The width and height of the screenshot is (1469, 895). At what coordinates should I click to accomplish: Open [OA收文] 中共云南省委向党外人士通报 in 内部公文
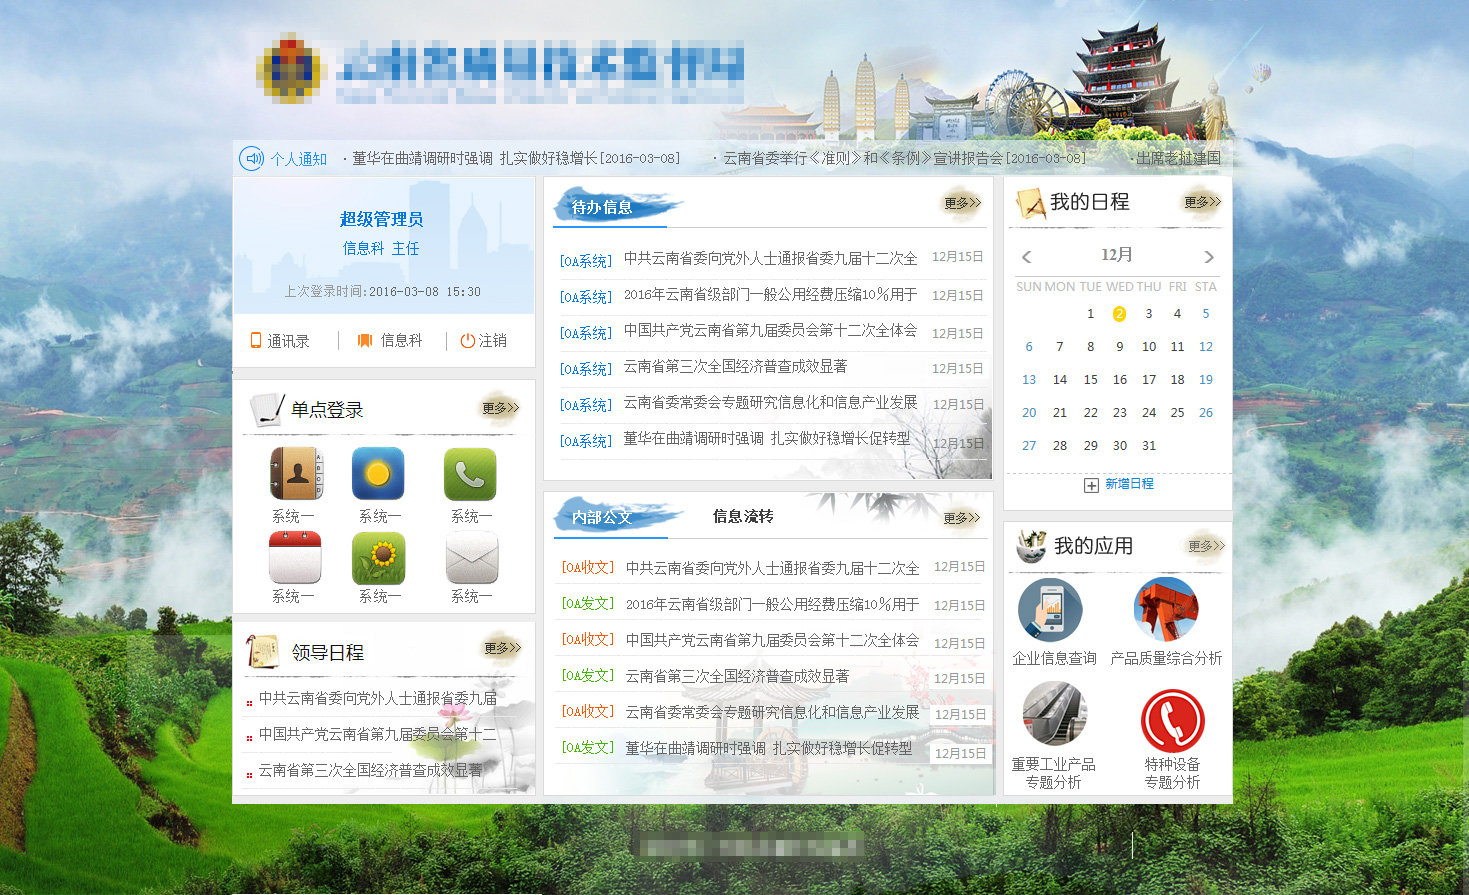click(x=773, y=568)
